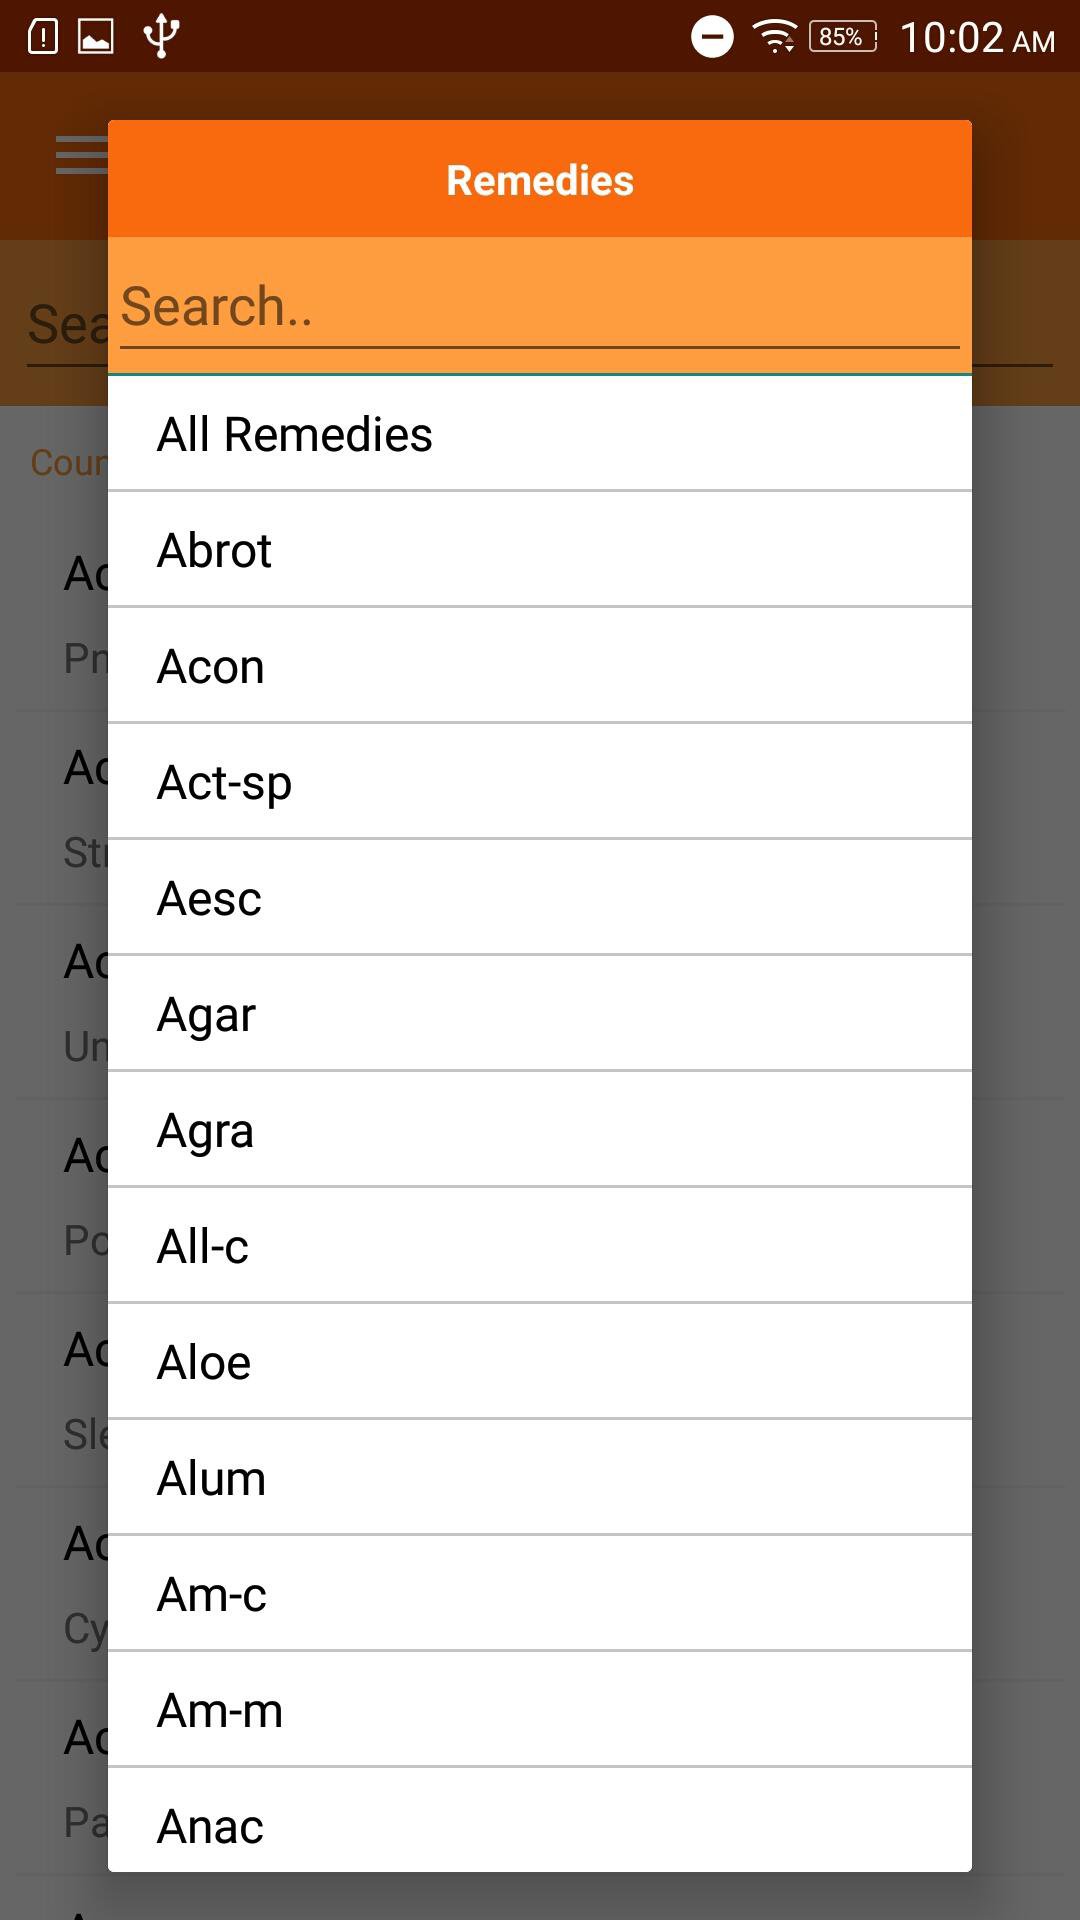Choose Acon from the remedies list
1080x1920 pixels.
point(538,667)
